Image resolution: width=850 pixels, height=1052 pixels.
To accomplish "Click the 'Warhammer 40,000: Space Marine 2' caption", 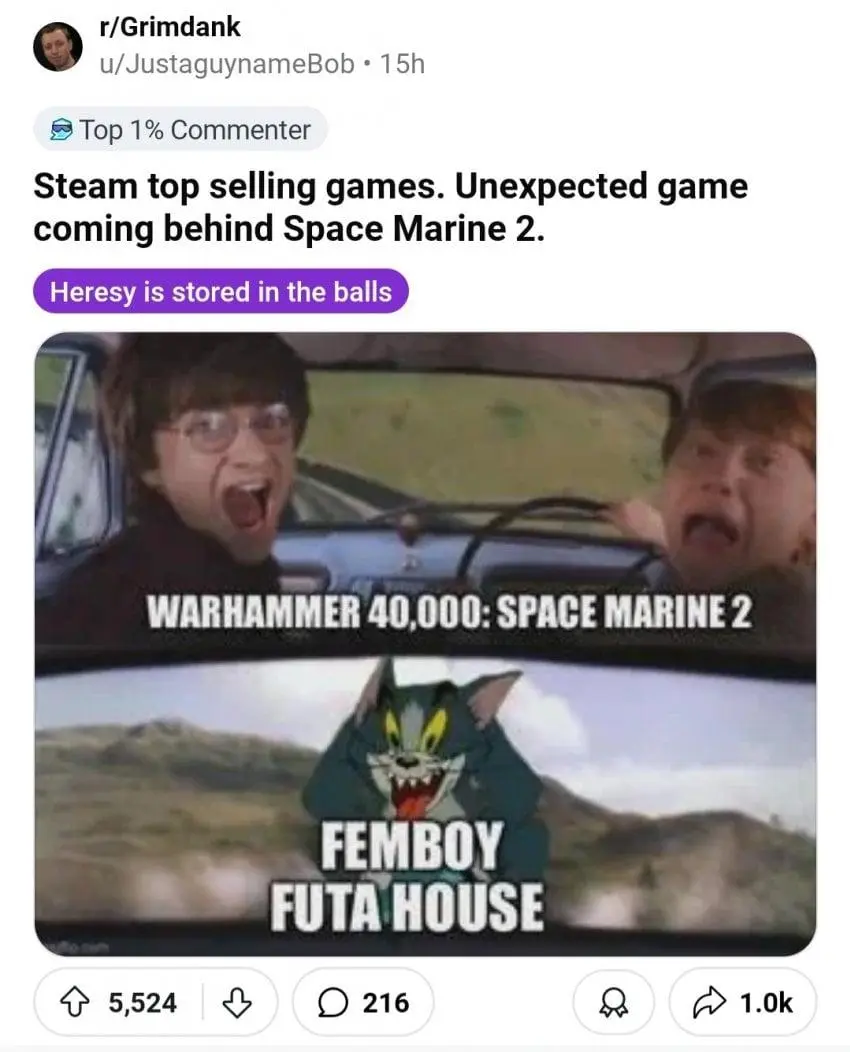I will (x=449, y=612).
